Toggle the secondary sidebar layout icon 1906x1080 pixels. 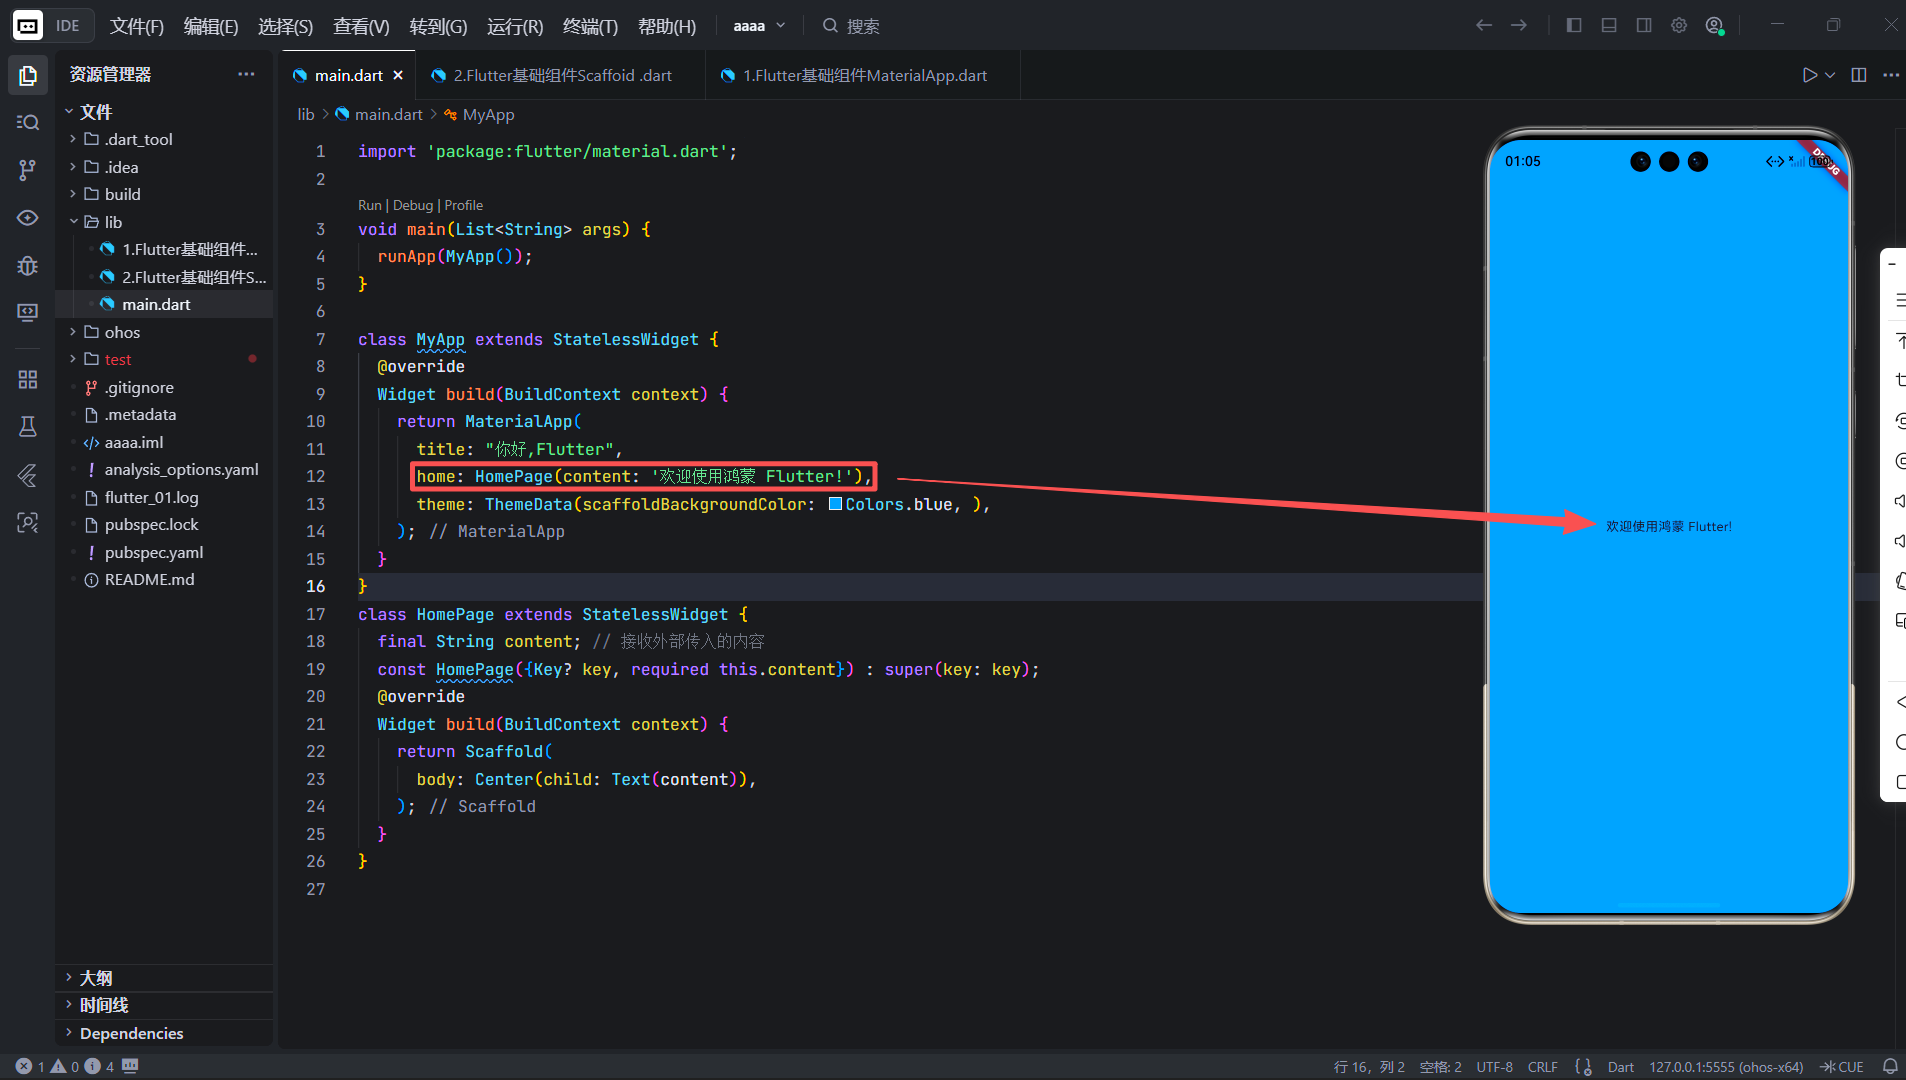[1644, 25]
